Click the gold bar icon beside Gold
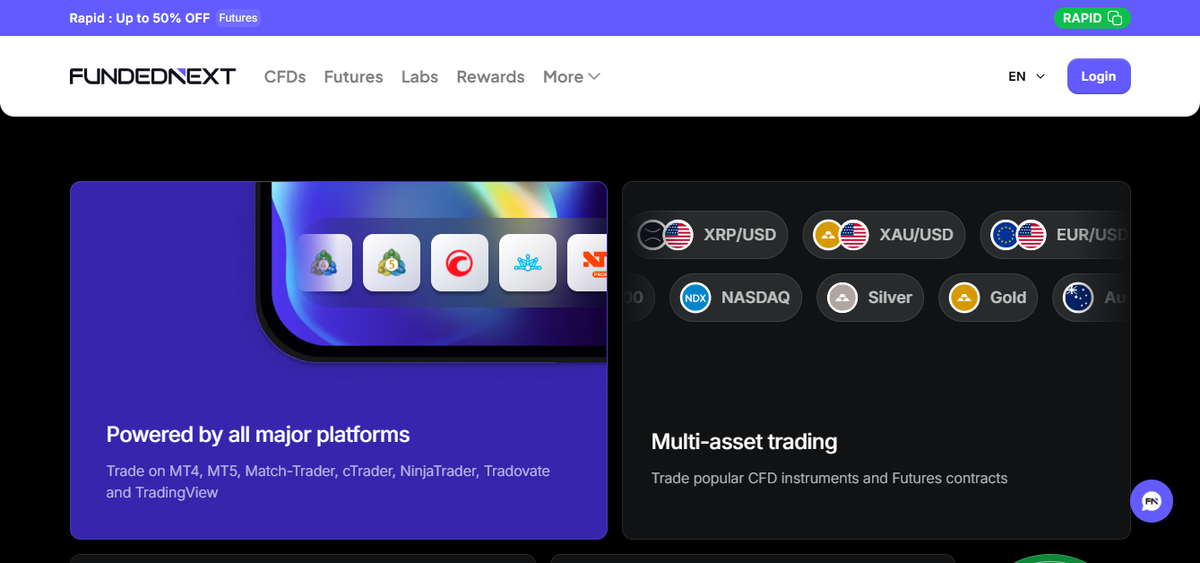The width and height of the screenshot is (1200, 563). (964, 298)
